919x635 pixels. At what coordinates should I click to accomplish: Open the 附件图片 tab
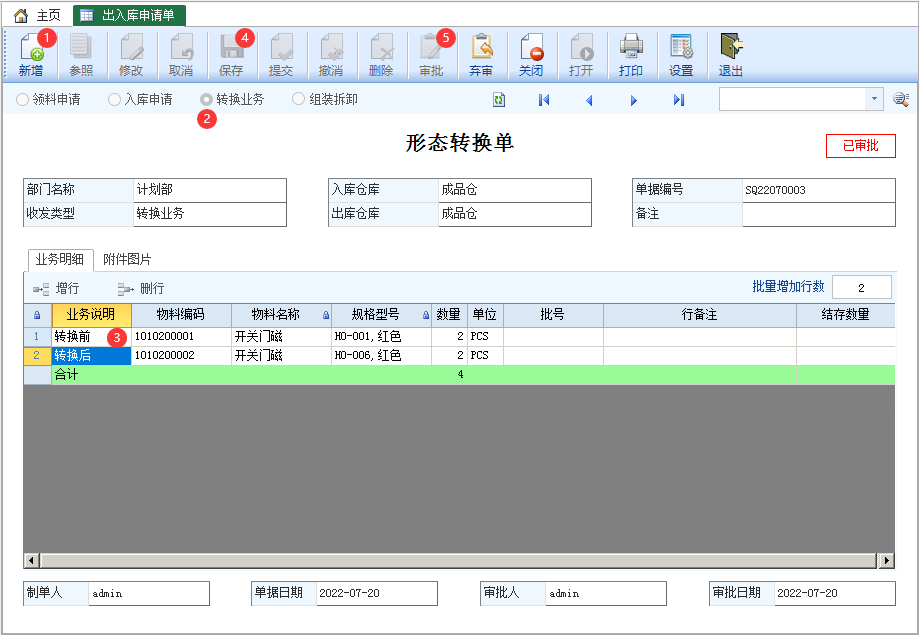[127, 259]
